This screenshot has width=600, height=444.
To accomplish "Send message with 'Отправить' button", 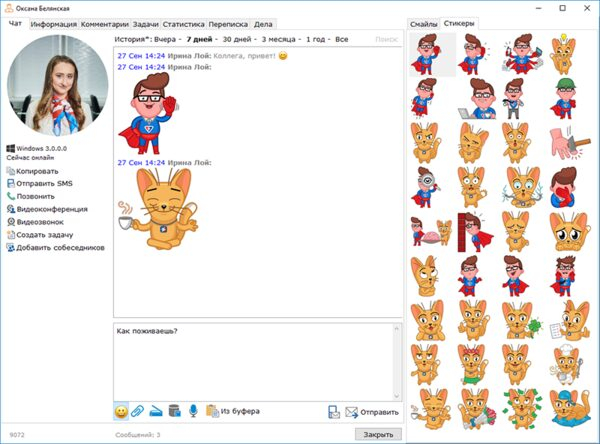I will click(x=372, y=412).
